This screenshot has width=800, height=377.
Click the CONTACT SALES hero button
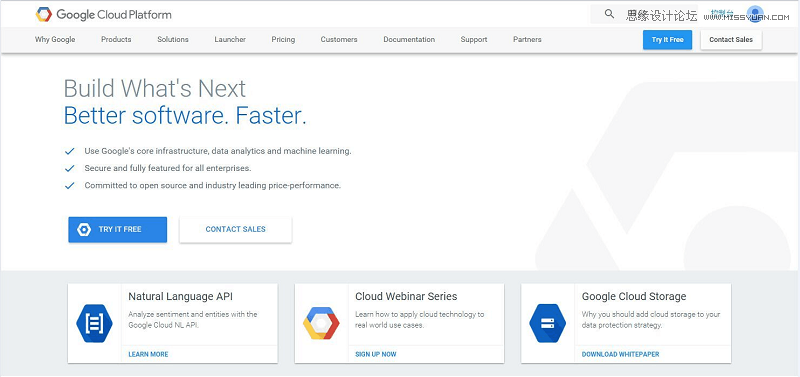(x=236, y=230)
